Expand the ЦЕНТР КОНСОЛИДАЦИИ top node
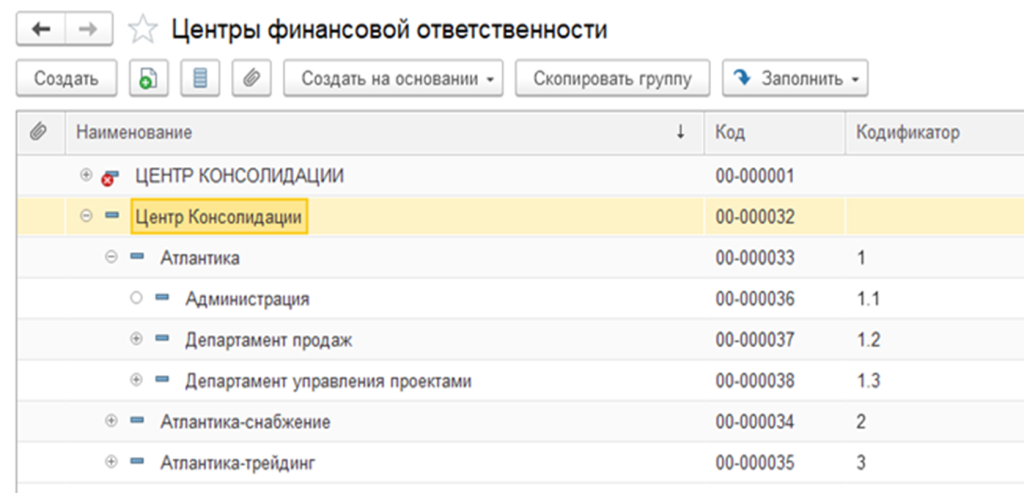The width and height of the screenshot is (1024, 493). [x=86, y=176]
